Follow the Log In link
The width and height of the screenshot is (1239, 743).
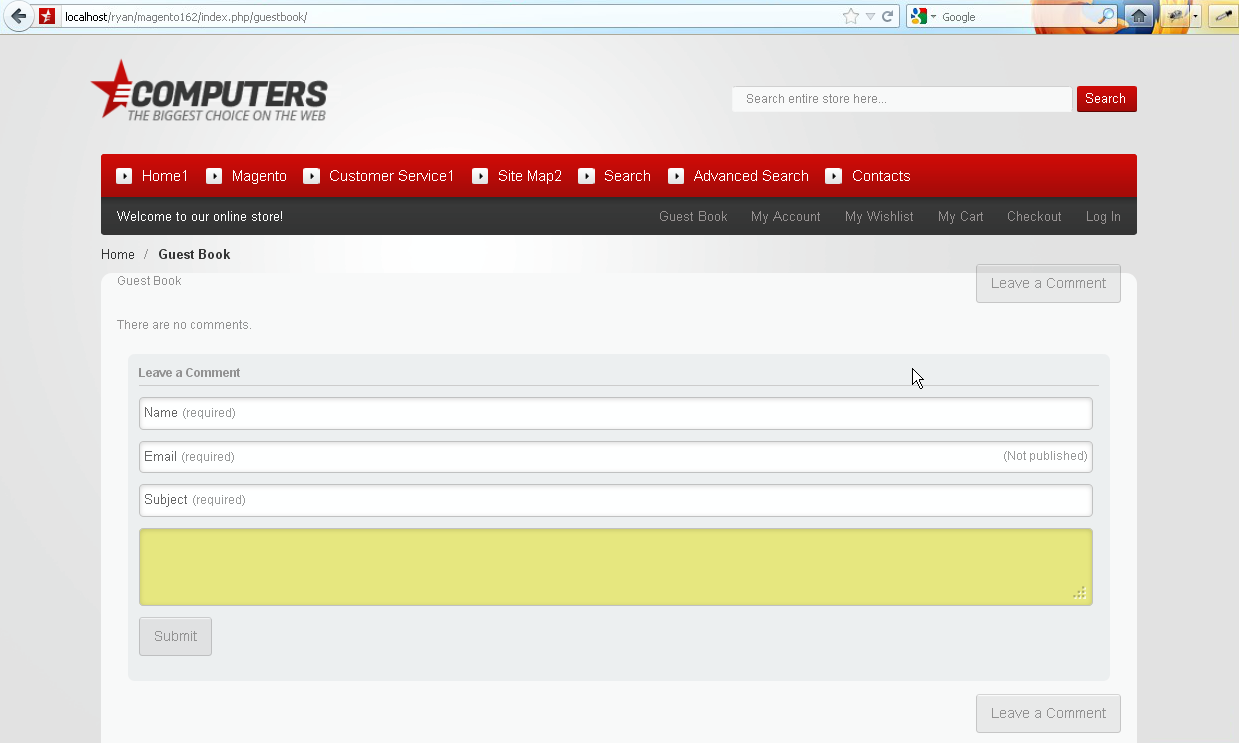tap(1103, 216)
